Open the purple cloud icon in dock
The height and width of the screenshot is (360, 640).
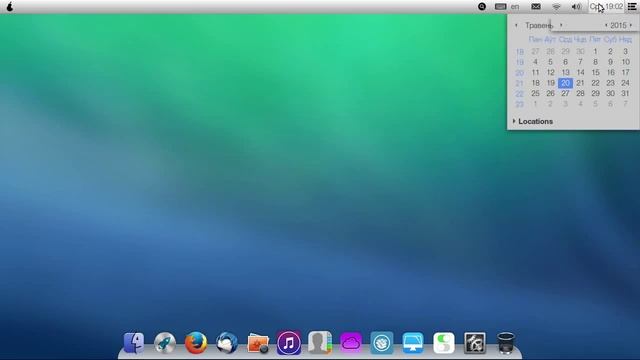[351, 343]
